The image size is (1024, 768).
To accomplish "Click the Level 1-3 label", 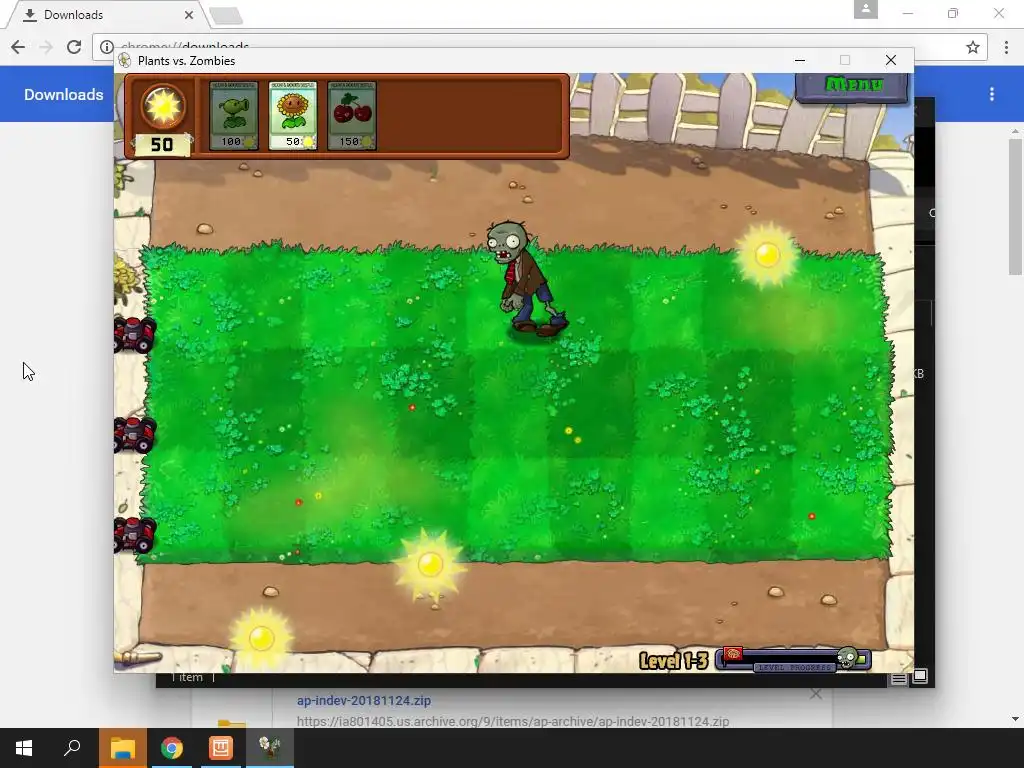I will tap(673, 661).
